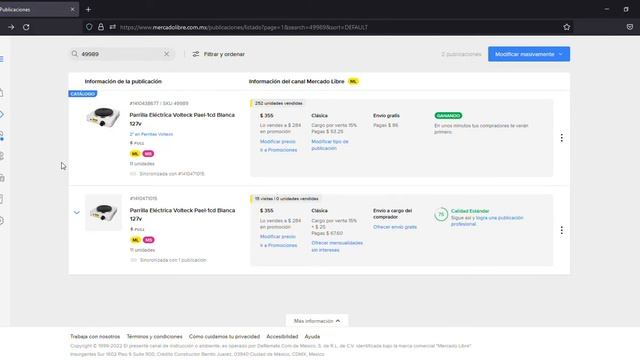640x360 pixels.
Task: Click Ir a Promociones in second listing
Action: click(x=278, y=245)
